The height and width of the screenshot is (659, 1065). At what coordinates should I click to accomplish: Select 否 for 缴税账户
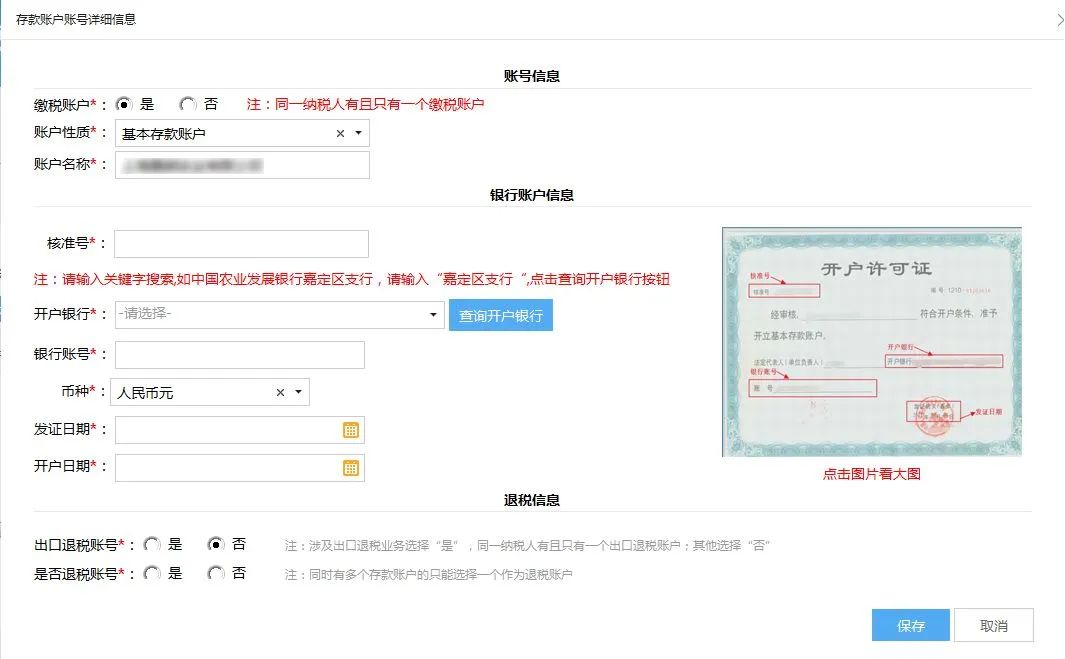pos(187,104)
